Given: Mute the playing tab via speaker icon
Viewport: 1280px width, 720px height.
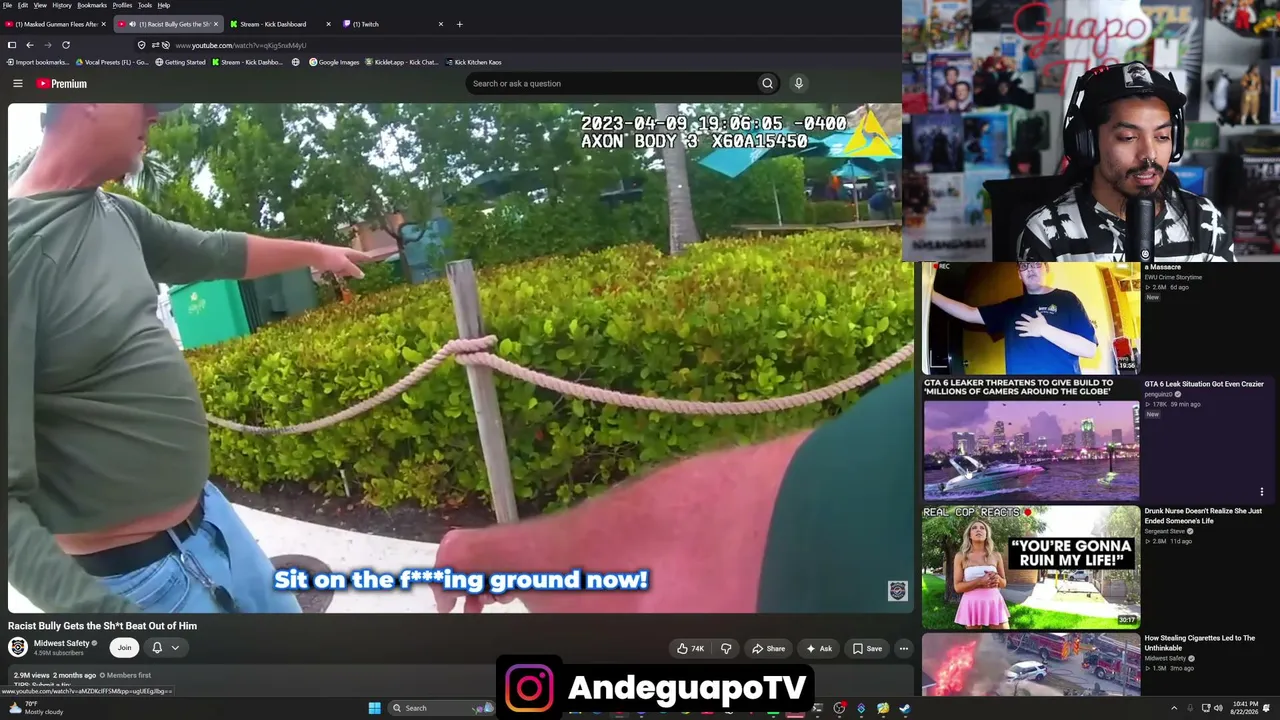Looking at the screenshot, I should click(x=132, y=24).
